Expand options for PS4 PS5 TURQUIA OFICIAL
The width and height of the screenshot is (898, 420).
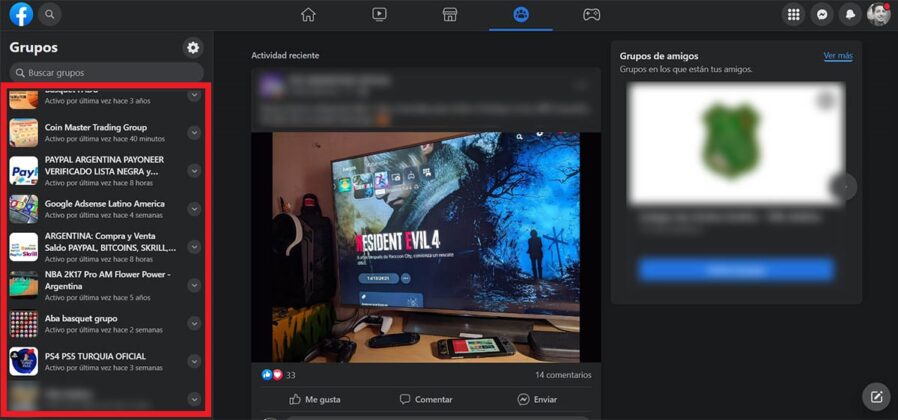coord(194,362)
